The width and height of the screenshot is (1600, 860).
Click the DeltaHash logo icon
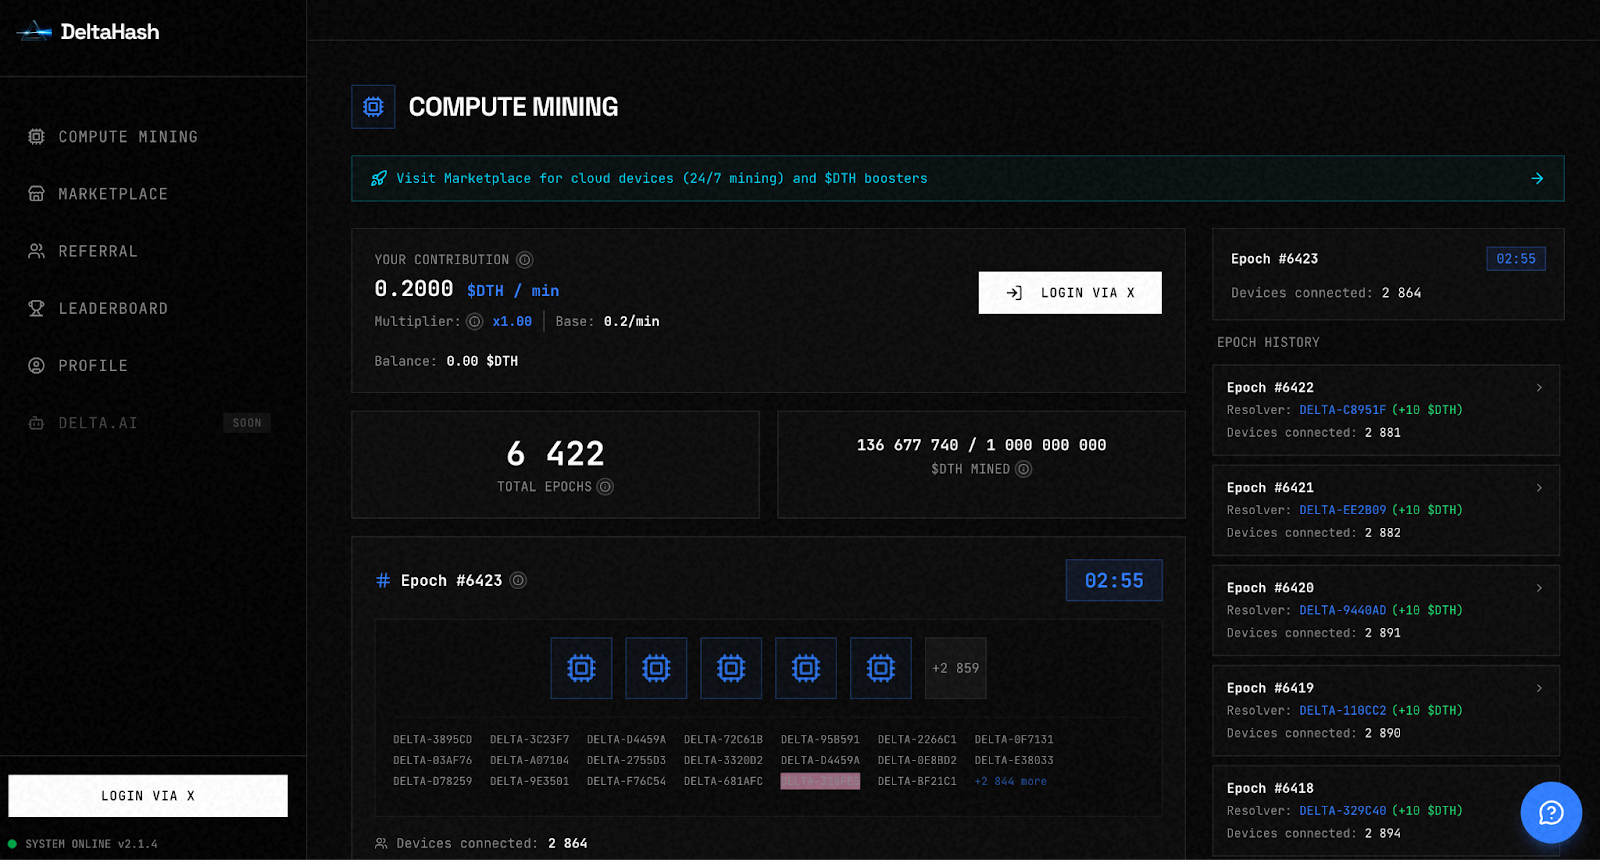(34, 32)
